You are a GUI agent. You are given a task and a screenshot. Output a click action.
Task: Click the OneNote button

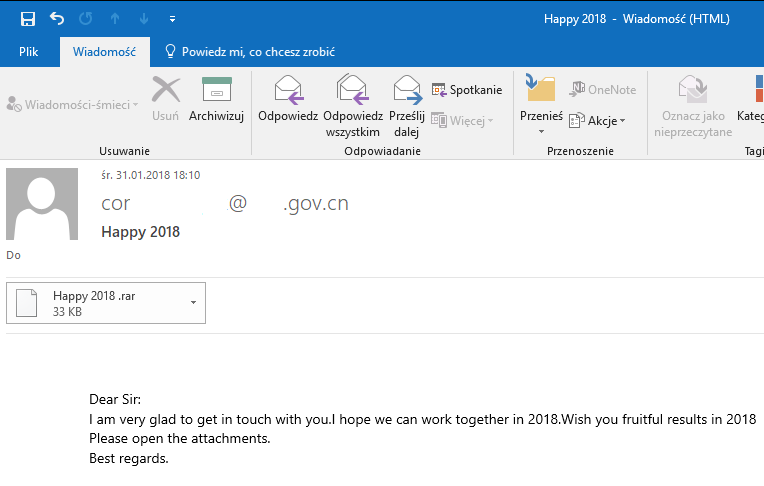coord(603,90)
